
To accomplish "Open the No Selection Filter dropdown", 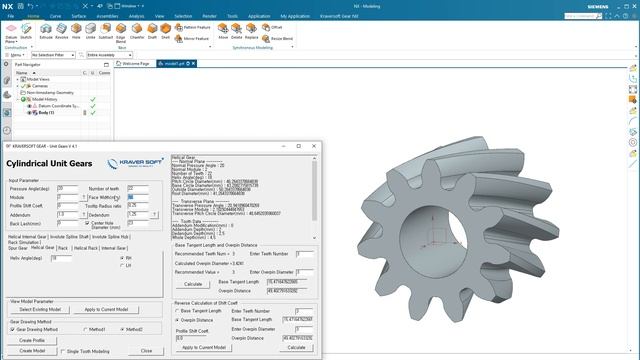I will click(53, 55).
